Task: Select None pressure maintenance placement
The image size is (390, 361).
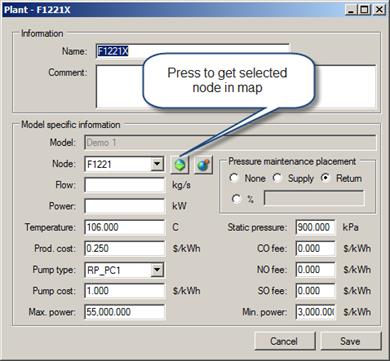Action: tap(234, 178)
